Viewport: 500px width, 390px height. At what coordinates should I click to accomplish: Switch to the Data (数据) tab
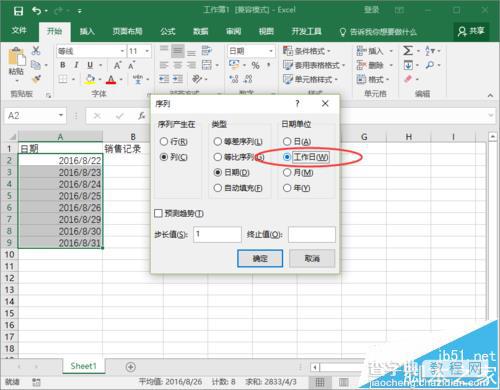click(x=201, y=31)
